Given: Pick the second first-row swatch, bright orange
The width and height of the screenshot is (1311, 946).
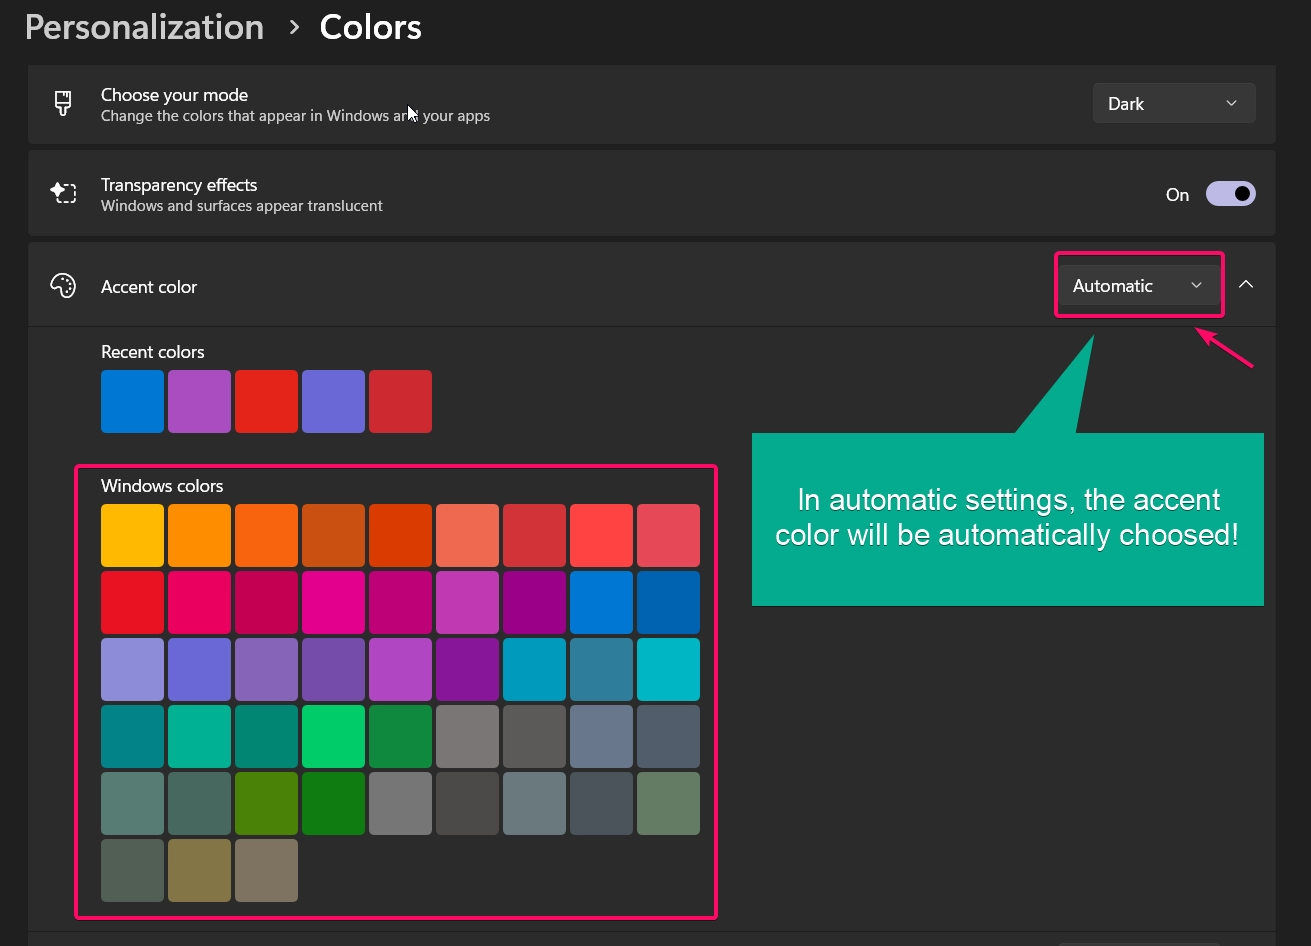Looking at the screenshot, I should (199, 536).
